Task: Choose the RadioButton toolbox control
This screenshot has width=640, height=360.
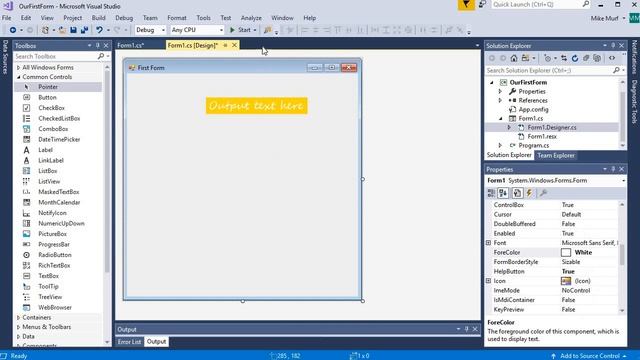Action: coord(55,255)
